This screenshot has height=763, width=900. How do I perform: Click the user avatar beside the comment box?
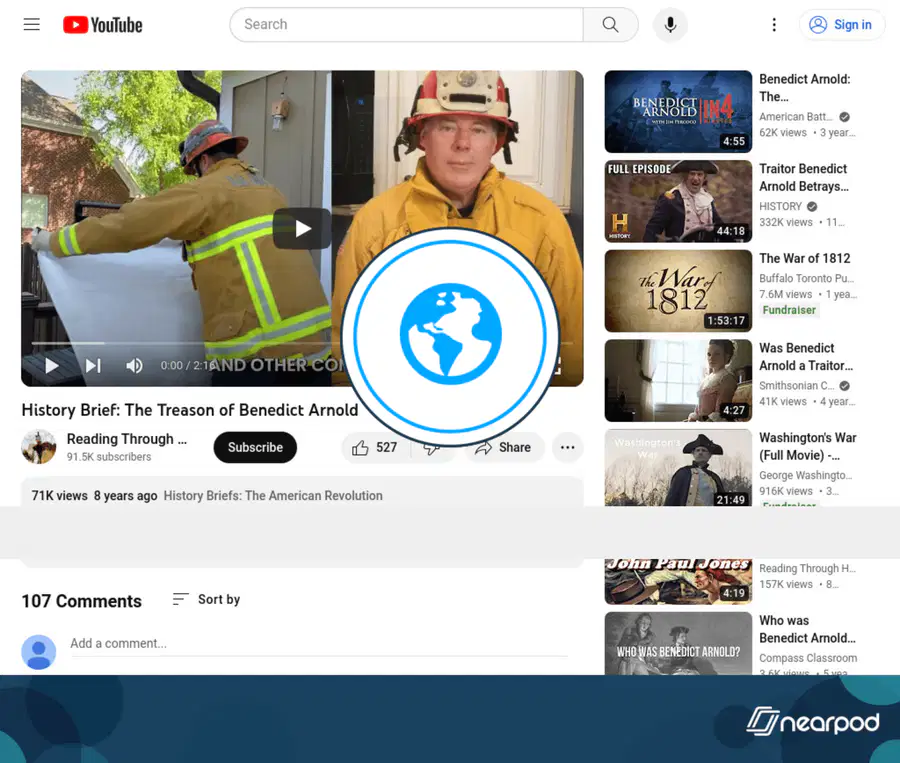[39, 652]
